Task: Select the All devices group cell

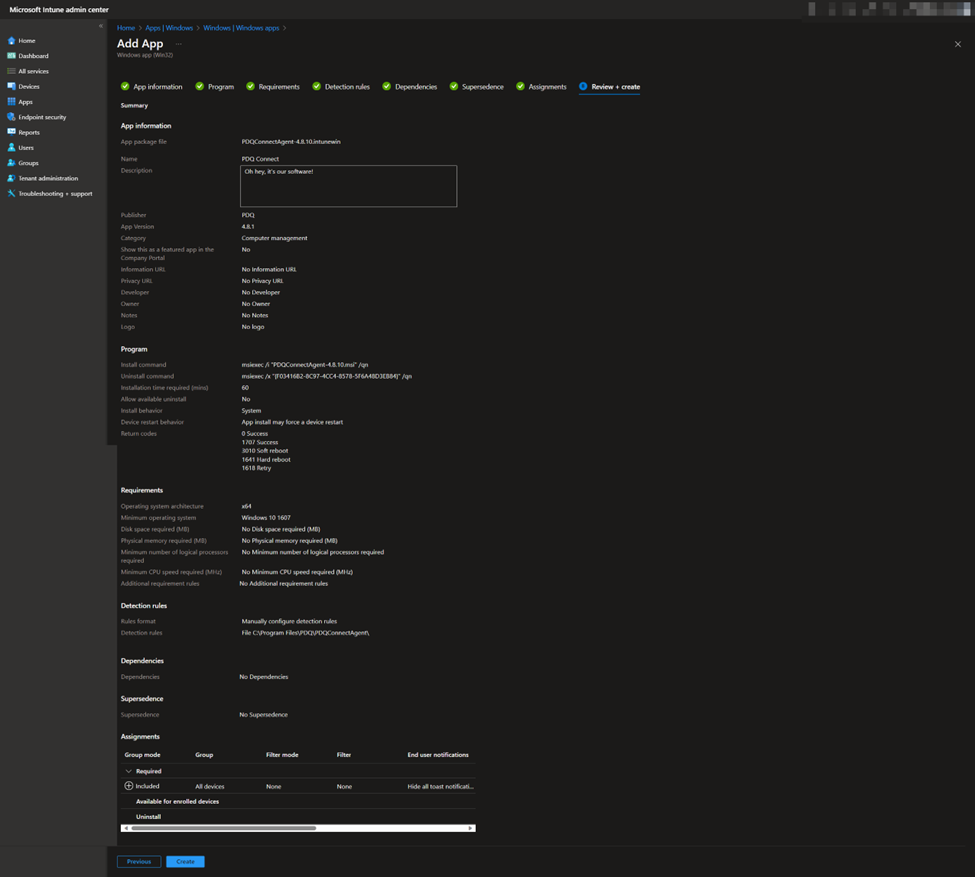Action: pyautogui.click(x=210, y=787)
